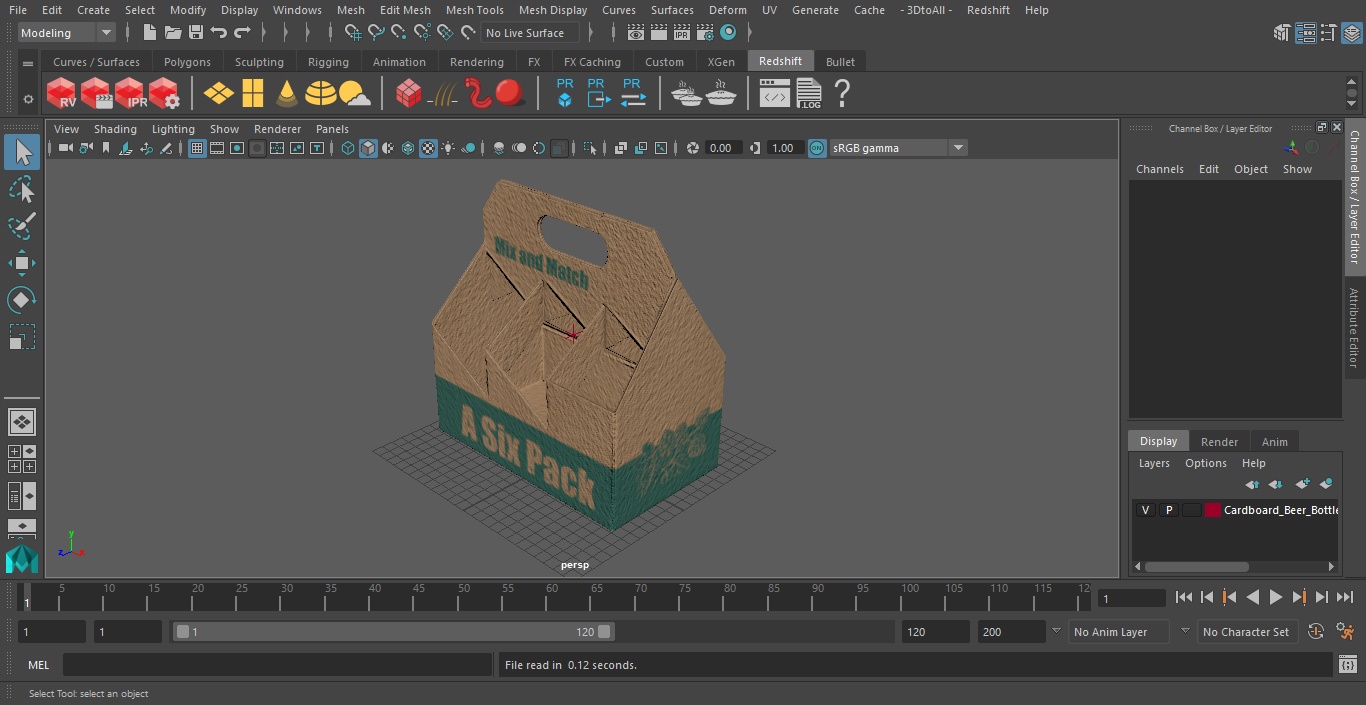Open Redshift render settings shelf icon
Screen dimensions: 1366x705
[164, 94]
